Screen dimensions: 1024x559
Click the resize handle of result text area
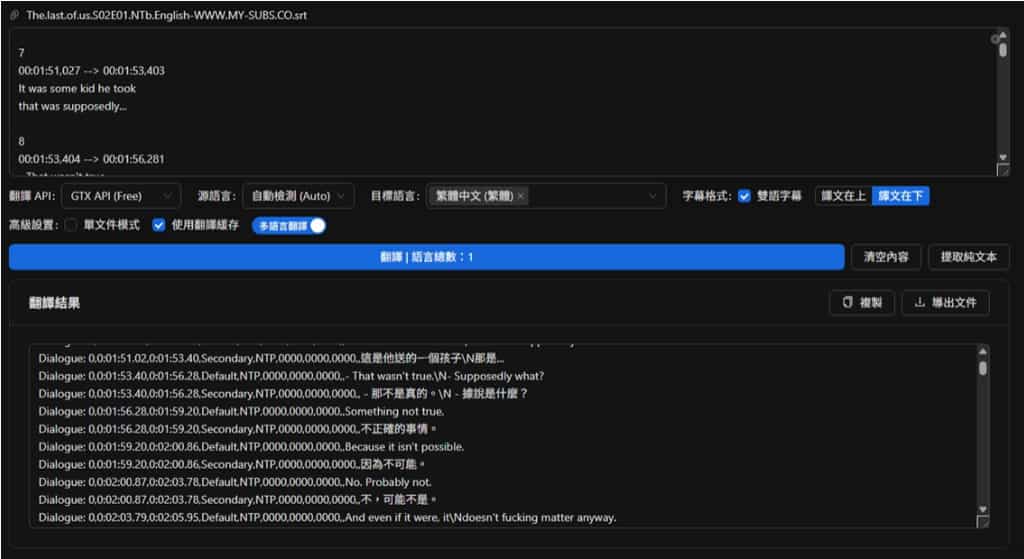pyautogui.click(x=982, y=521)
